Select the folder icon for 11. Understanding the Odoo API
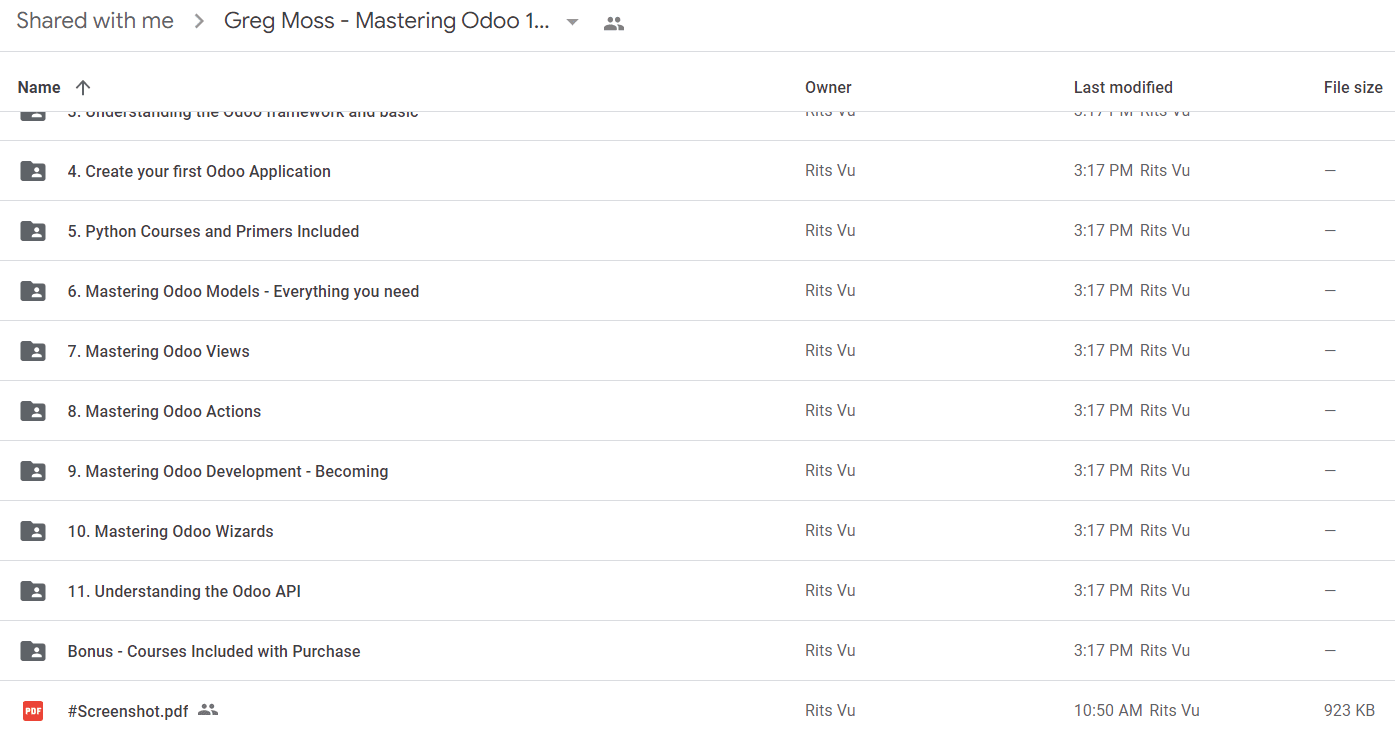The width and height of the screenshot is (1395, 735). click(x=33, y=591)
